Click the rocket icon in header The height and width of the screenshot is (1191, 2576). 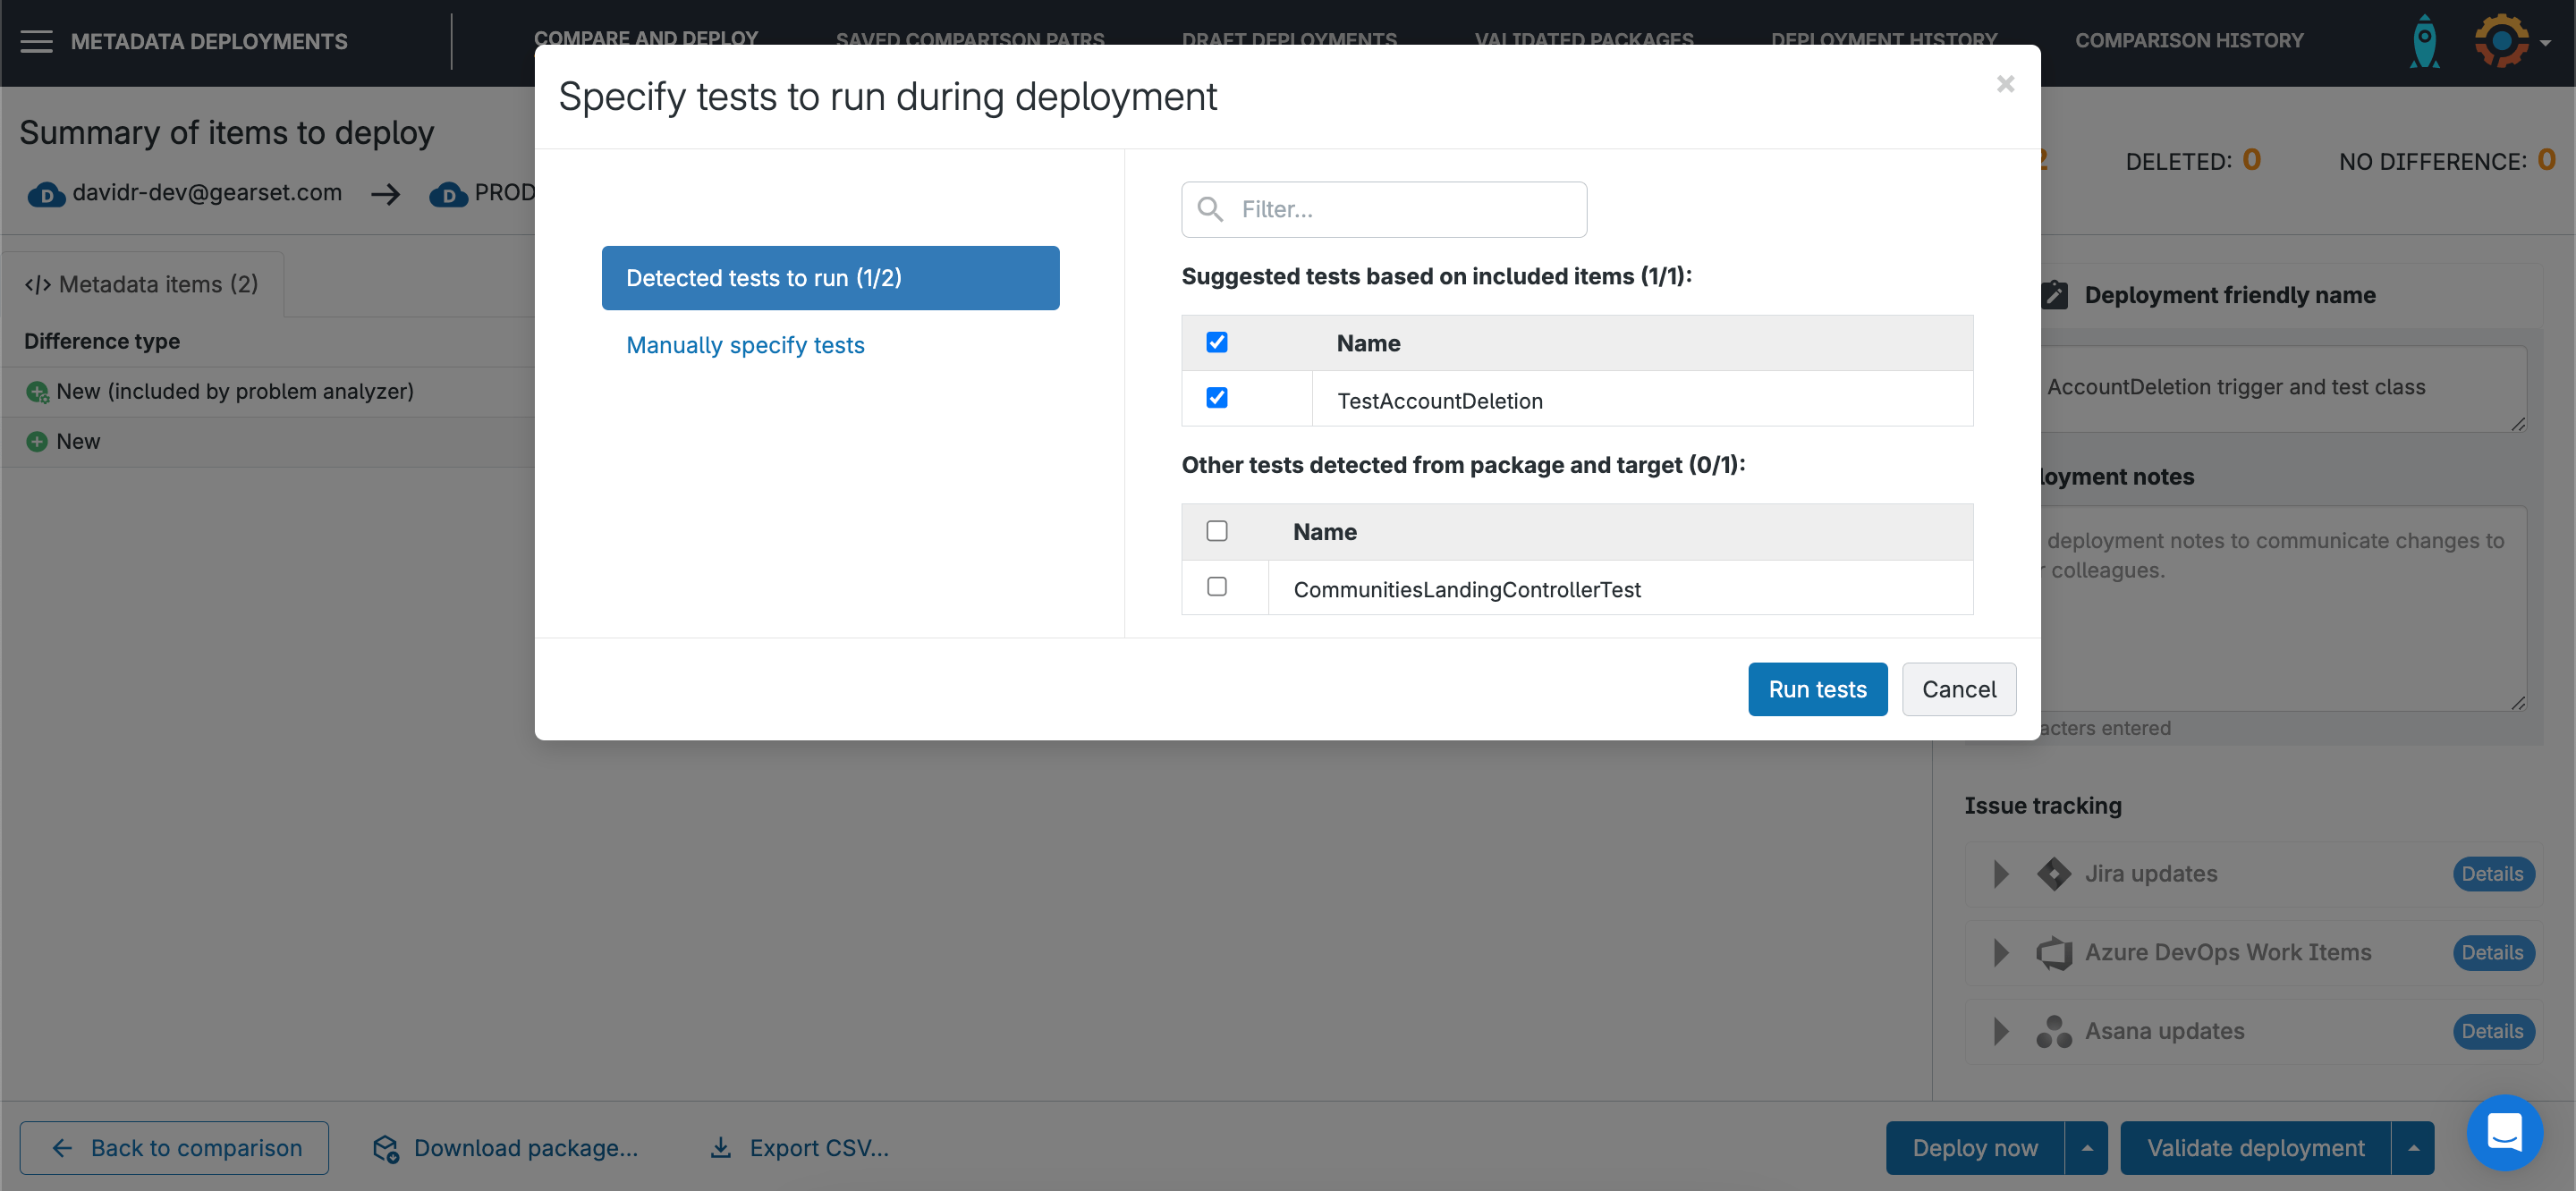(2423, 41)
